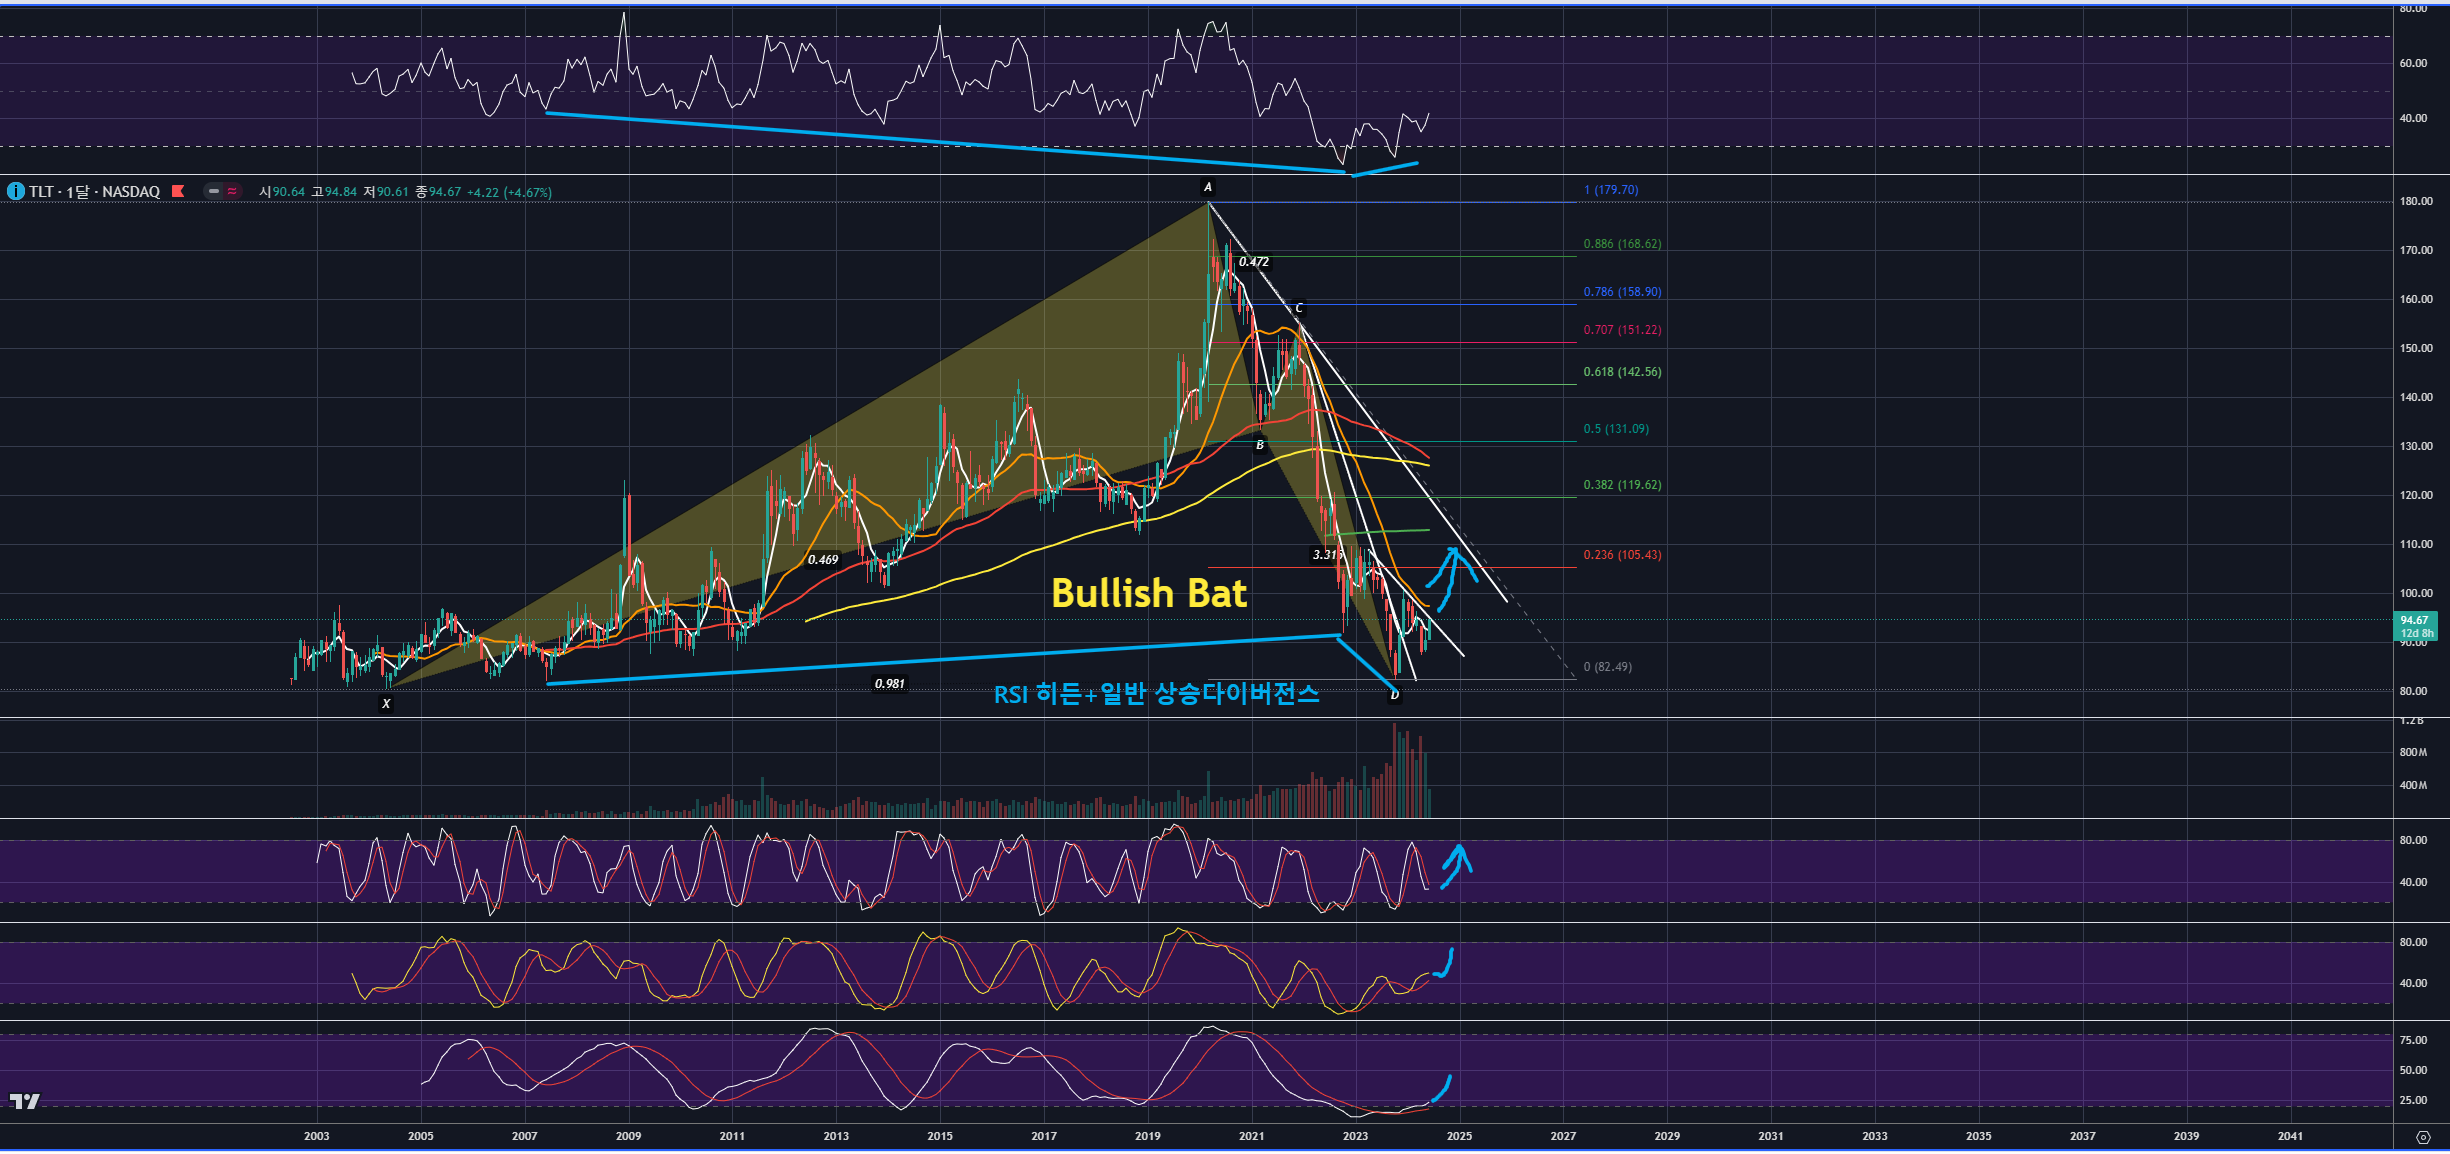
Task: Select the pattern point marker labeled X
Action: tap(386, 704)
